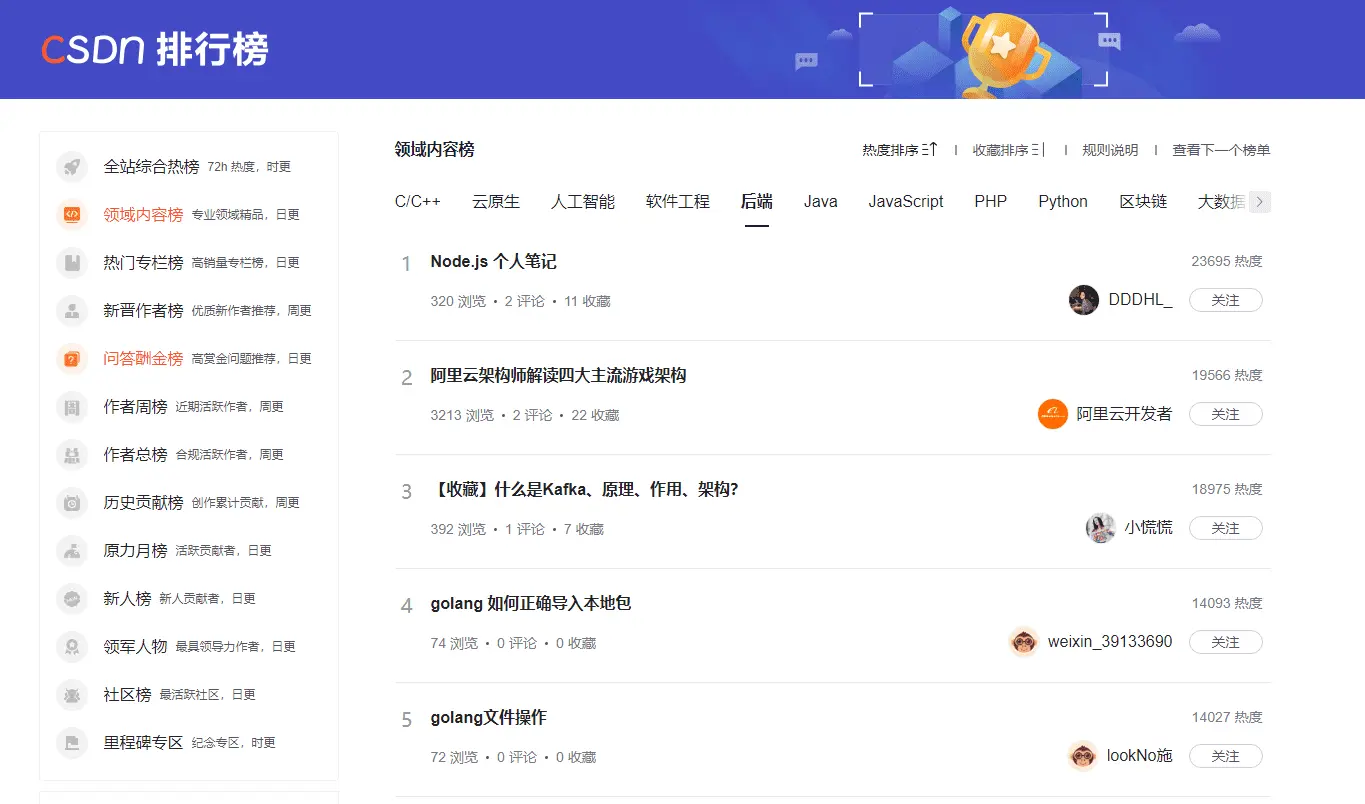Viewport: 1365px width, 804px height.
Task: Sort list by 收藏排序
Action: 1009,150
